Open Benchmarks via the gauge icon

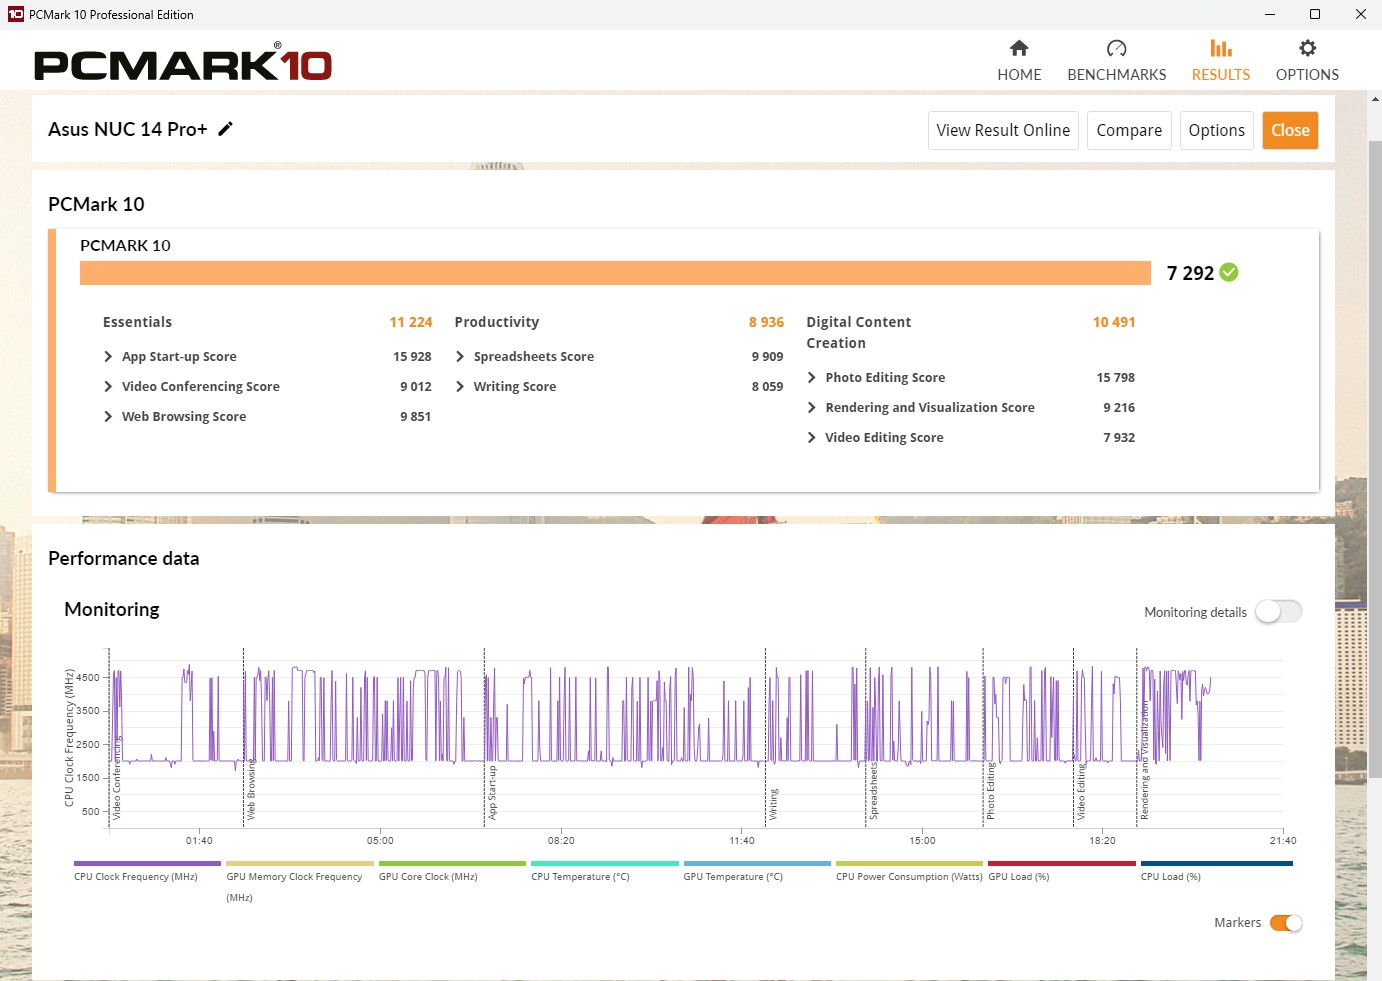click(1116, 48)
